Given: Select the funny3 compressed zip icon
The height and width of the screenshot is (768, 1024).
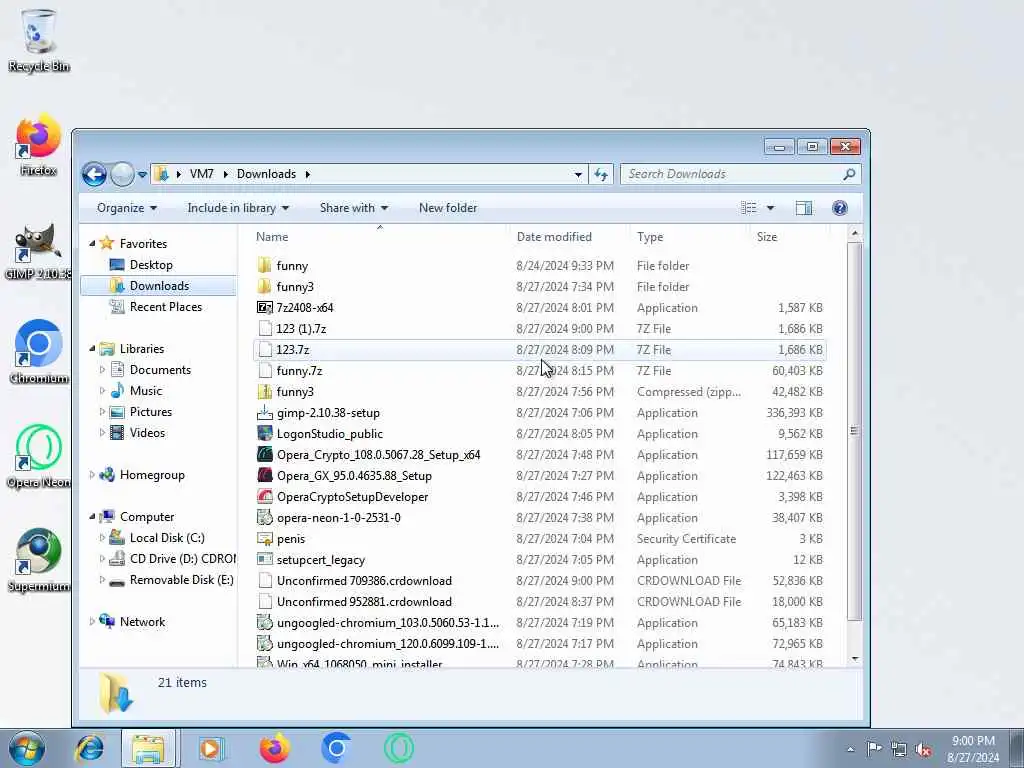Looking at the screenshot, I should pos(264,392).
